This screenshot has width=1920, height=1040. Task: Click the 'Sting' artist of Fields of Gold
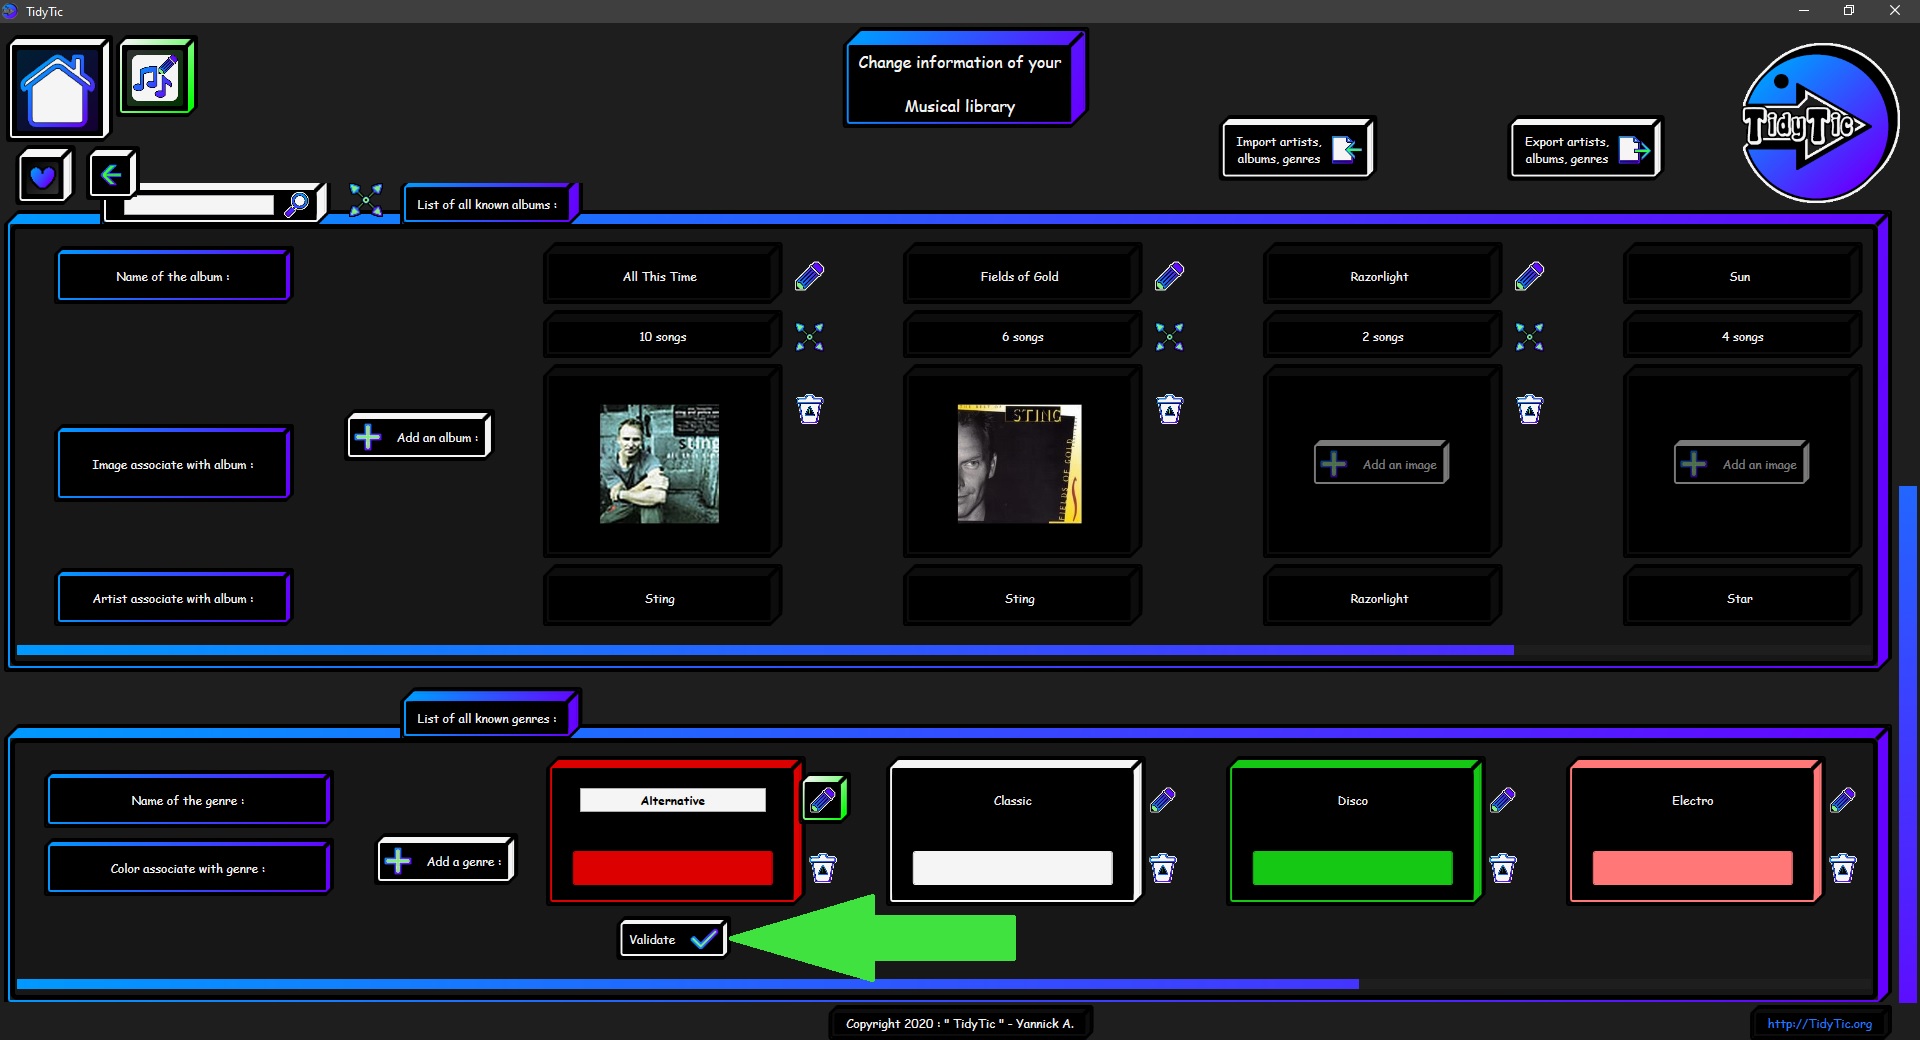pos(1020,598)
